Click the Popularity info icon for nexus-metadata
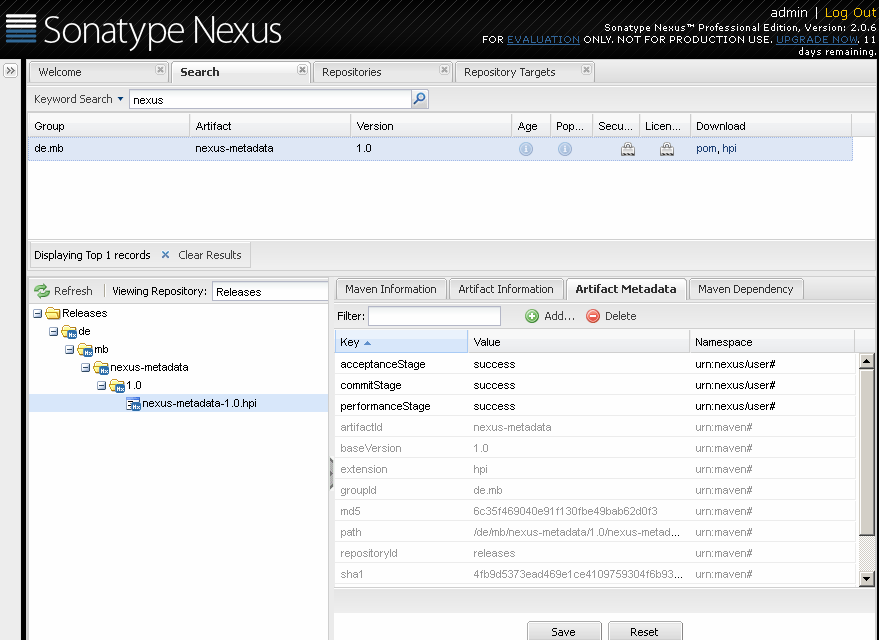 coord(565,149)
